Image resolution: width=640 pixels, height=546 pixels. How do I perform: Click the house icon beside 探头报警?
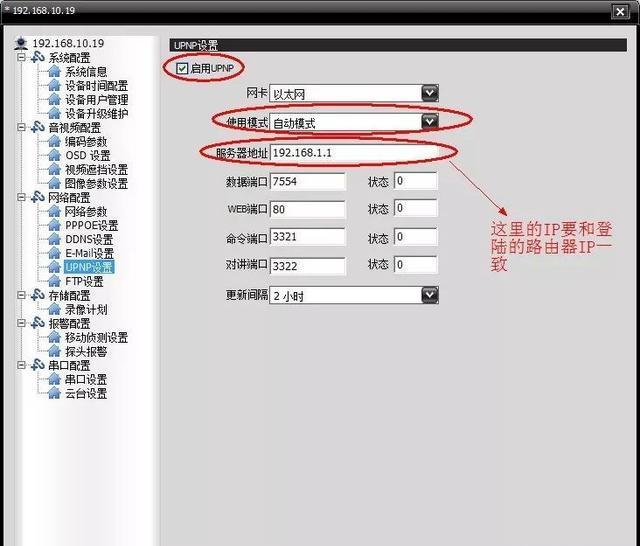pos(54,351)
